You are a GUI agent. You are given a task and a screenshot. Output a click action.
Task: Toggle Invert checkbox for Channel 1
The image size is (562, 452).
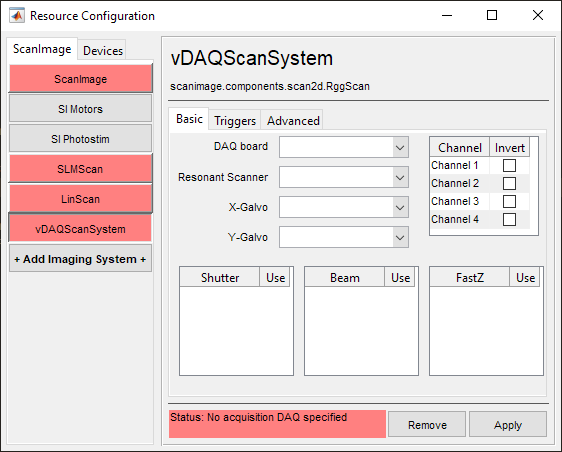509,166
